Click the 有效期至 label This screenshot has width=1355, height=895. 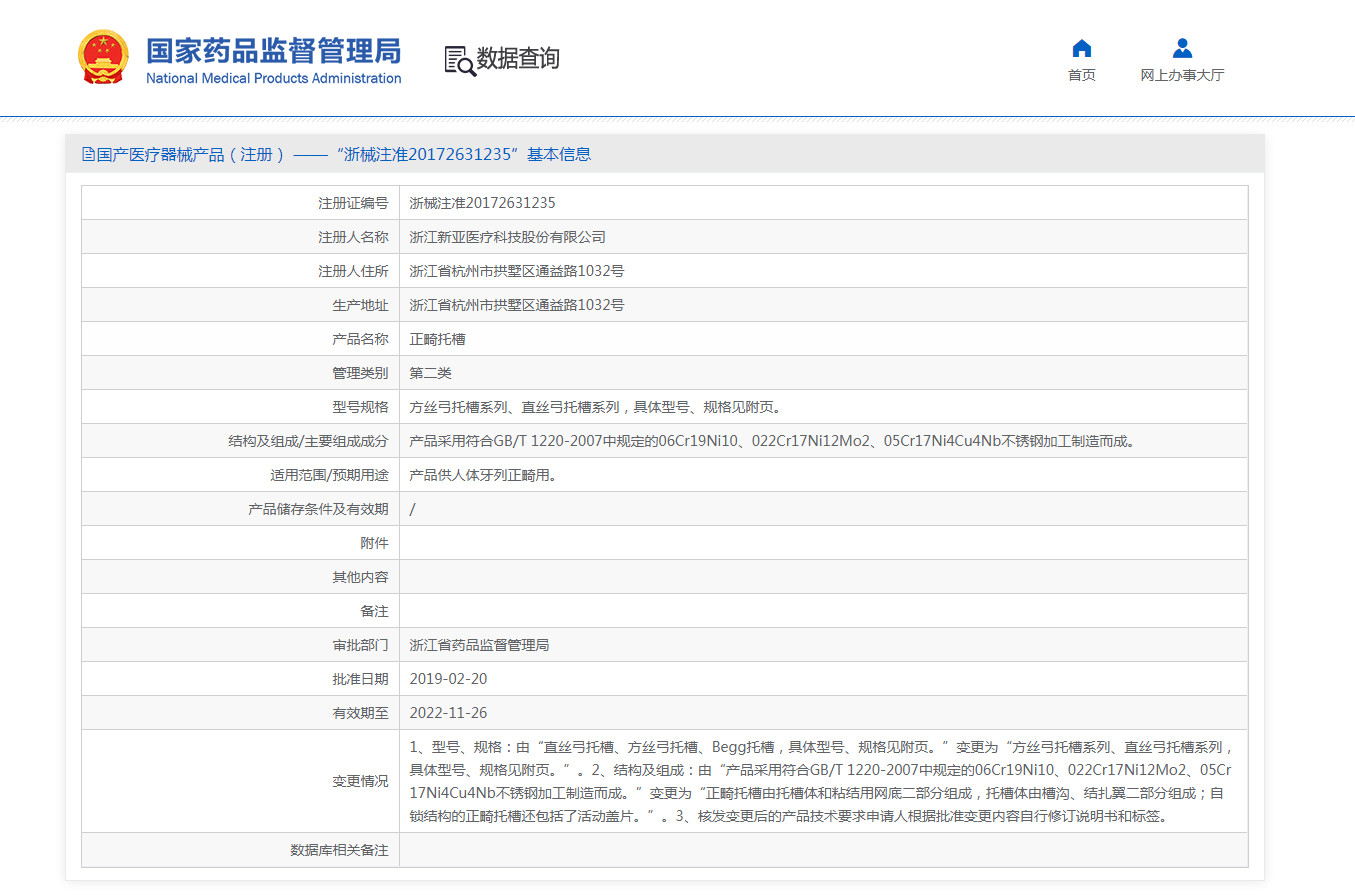tap(360, 713)
